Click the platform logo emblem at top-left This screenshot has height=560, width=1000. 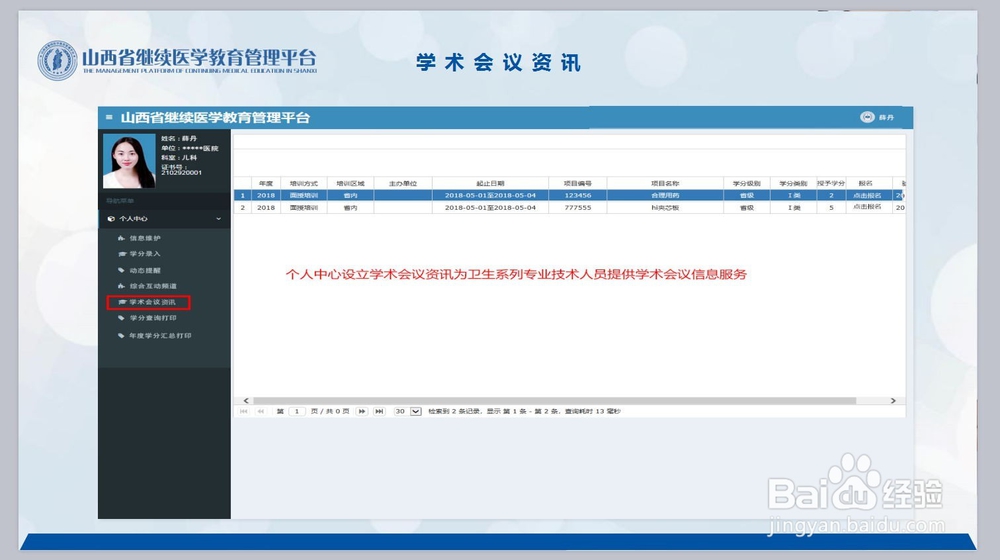coord(57,61)
